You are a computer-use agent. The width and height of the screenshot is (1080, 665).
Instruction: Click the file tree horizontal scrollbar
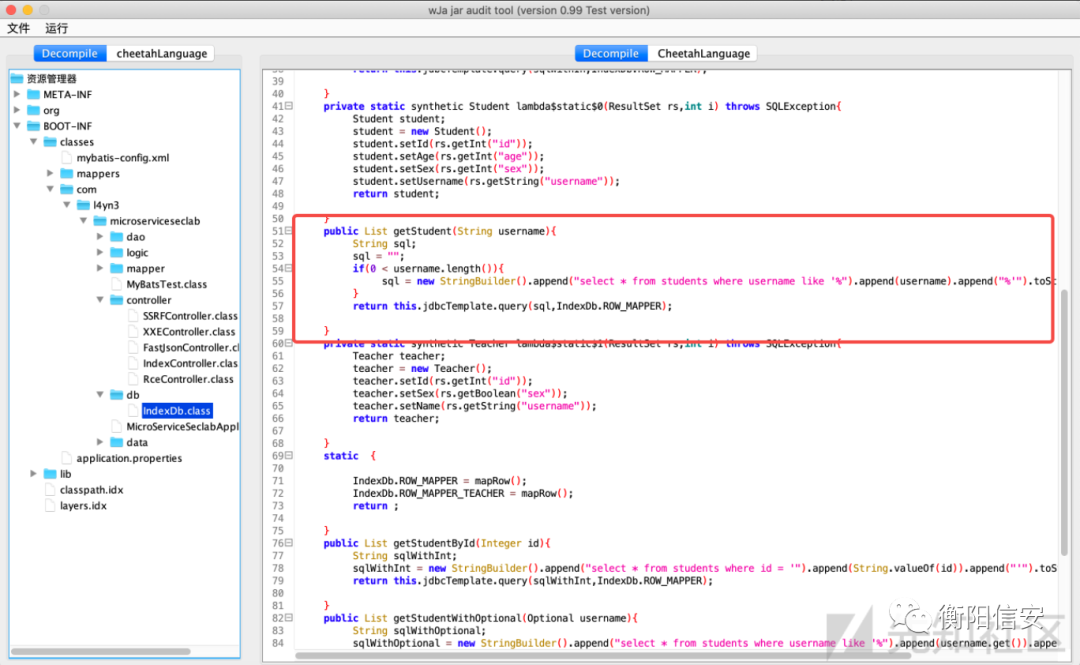tap(101, 651)
